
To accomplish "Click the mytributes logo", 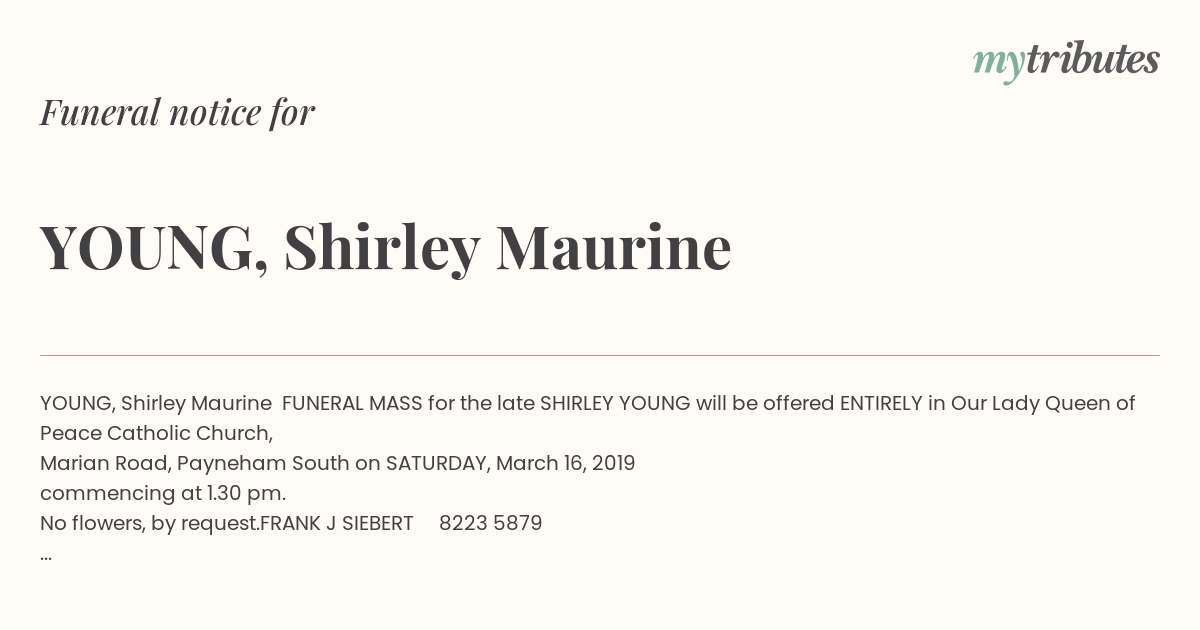I will tap(1066, 62).
